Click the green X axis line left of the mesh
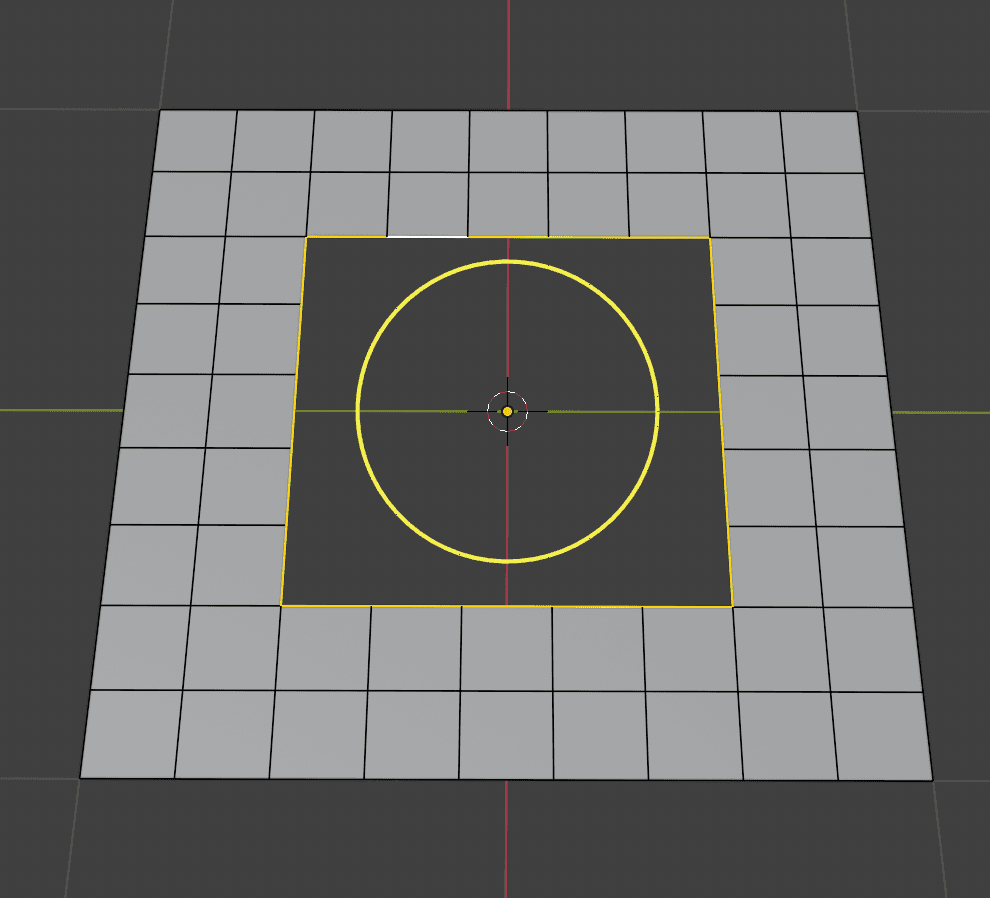 pos(60,410)
